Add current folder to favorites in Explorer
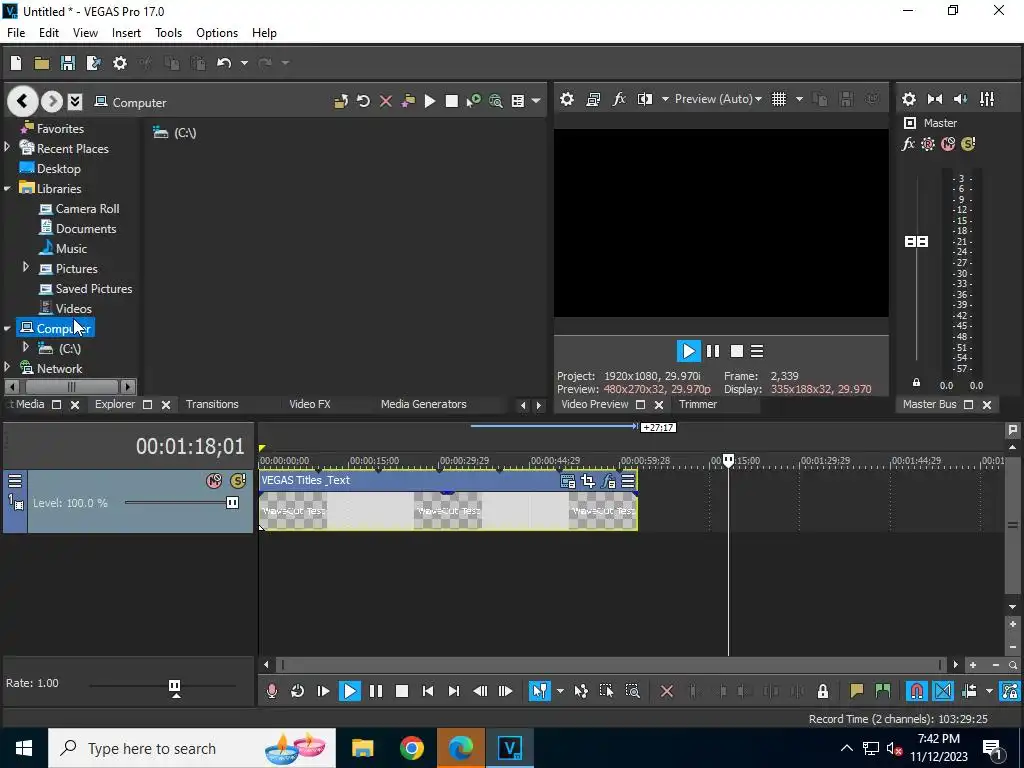The width and height of the screenshot is (1024, 768). point(408,101)
